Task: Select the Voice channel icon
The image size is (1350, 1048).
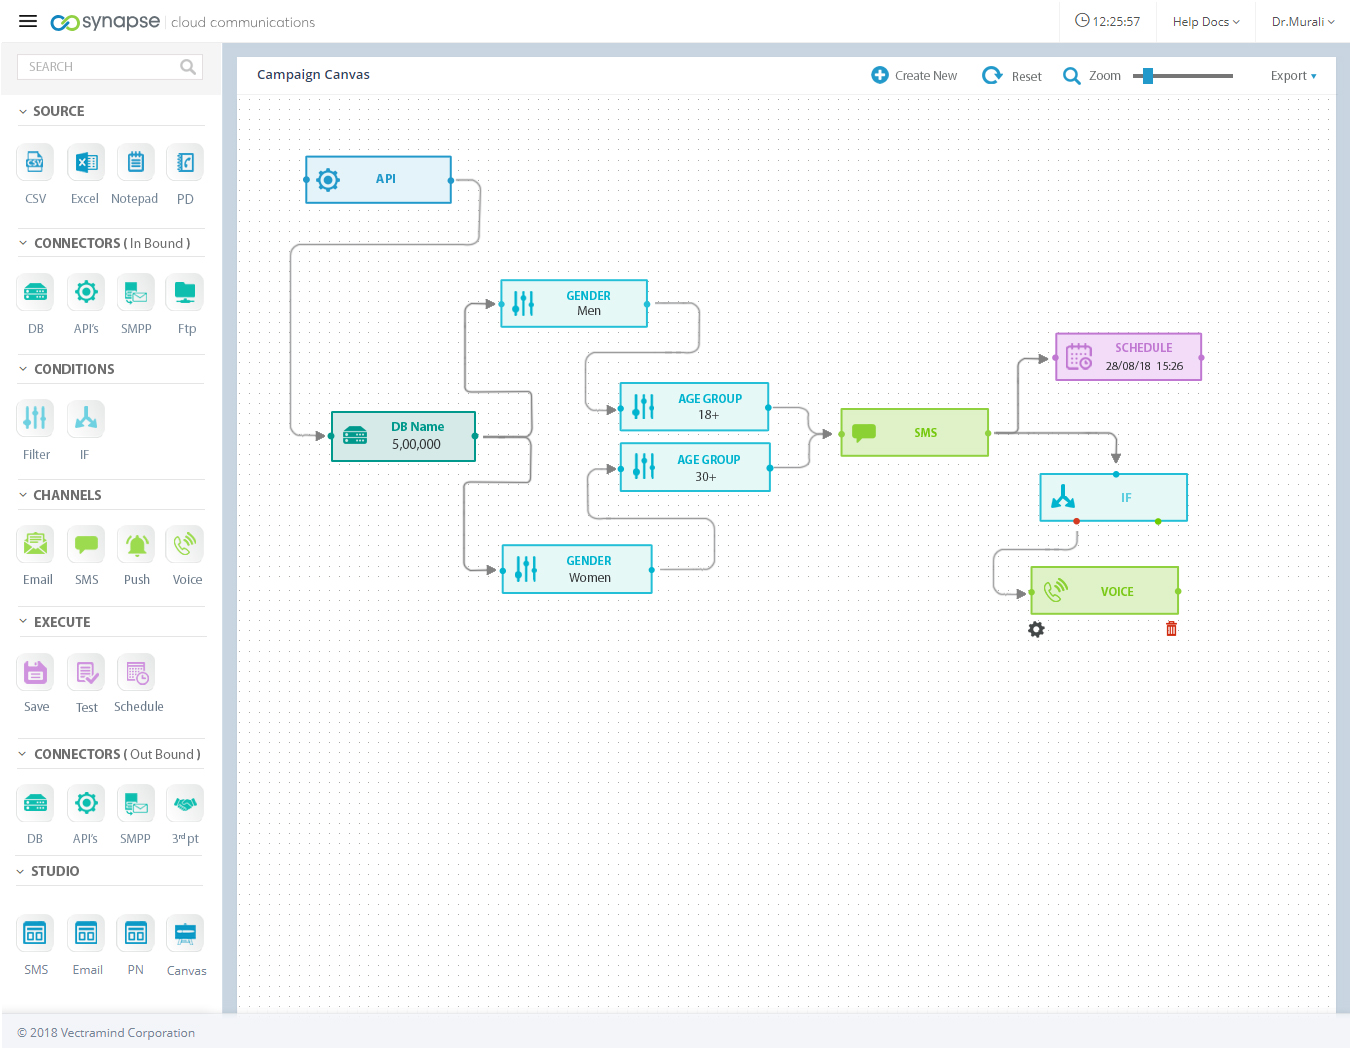Action: (186, 545)
